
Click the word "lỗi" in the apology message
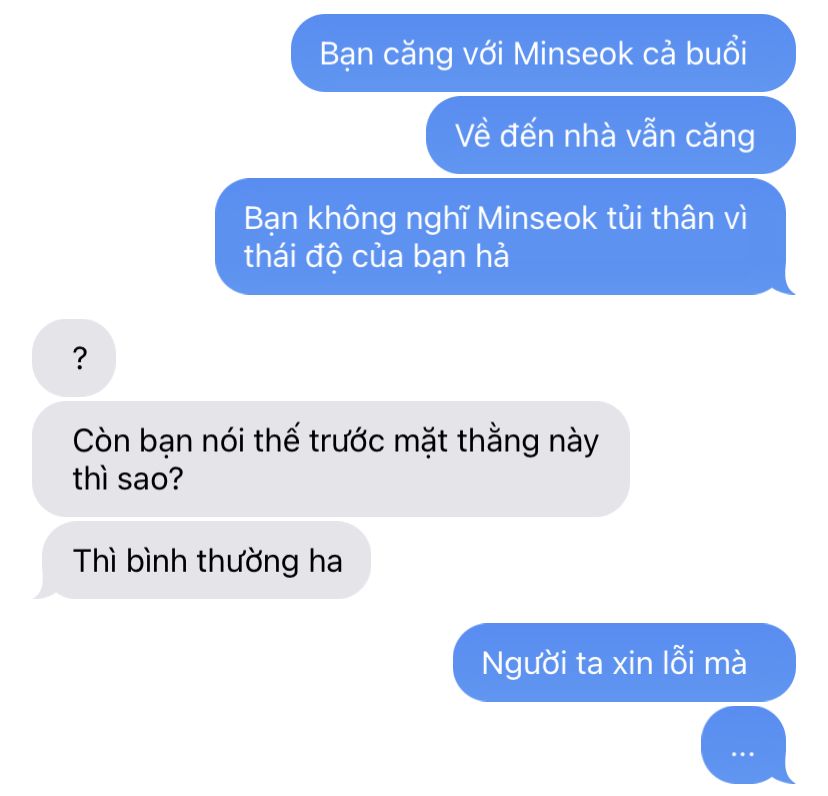pyautogui.click(x=679, y=662)
